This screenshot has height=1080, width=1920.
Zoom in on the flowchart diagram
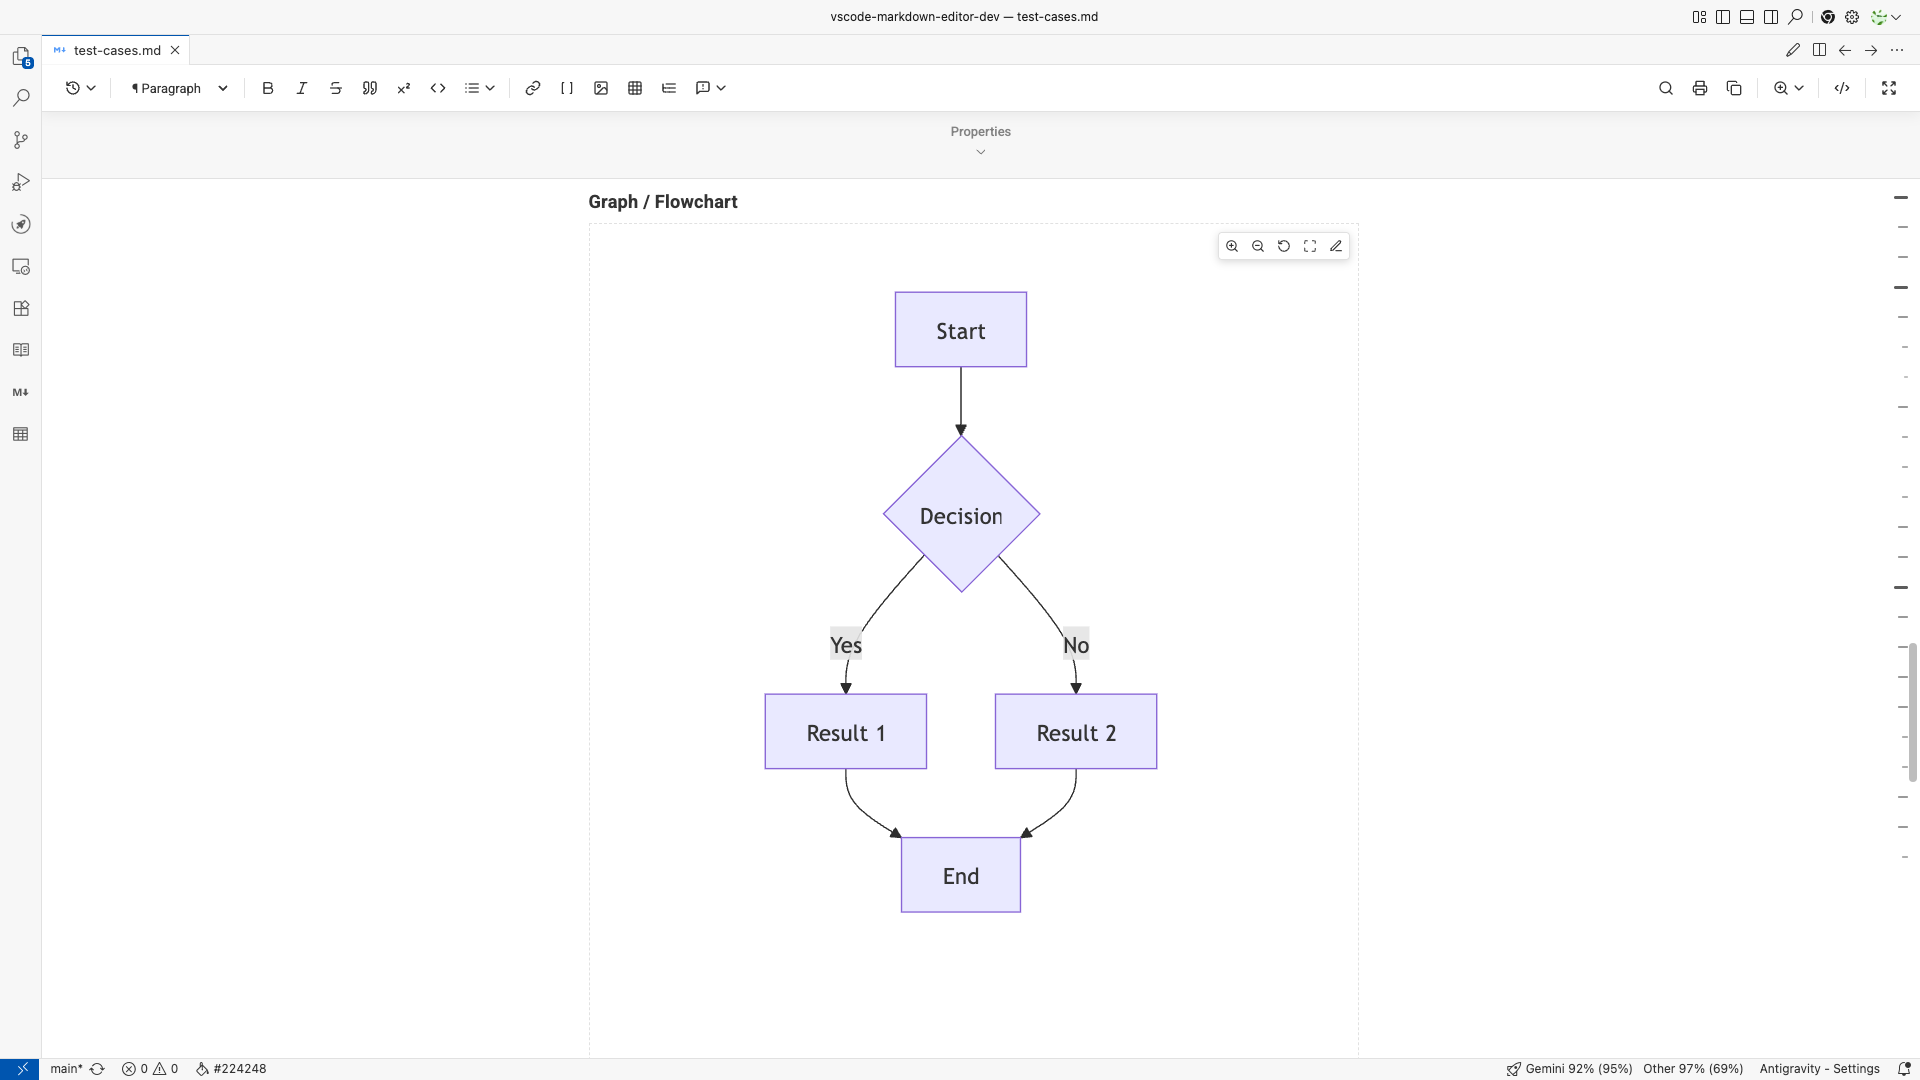point(1232,246)
